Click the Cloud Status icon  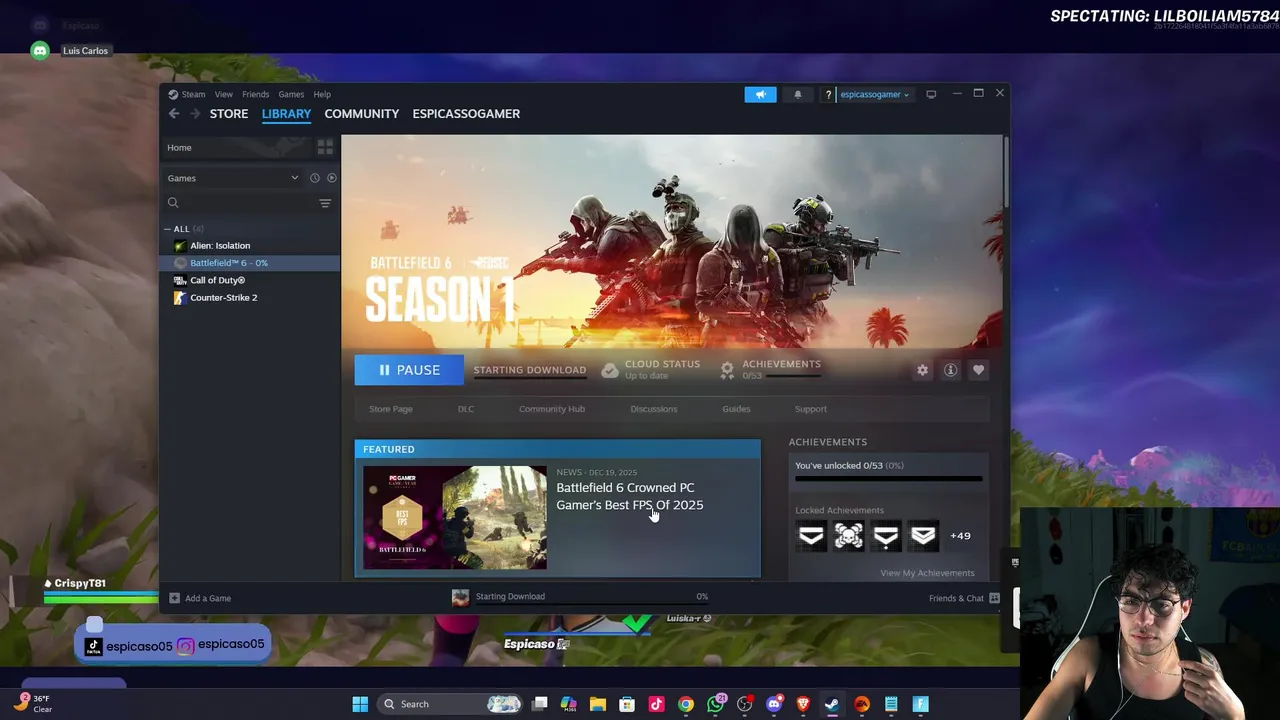610,370
